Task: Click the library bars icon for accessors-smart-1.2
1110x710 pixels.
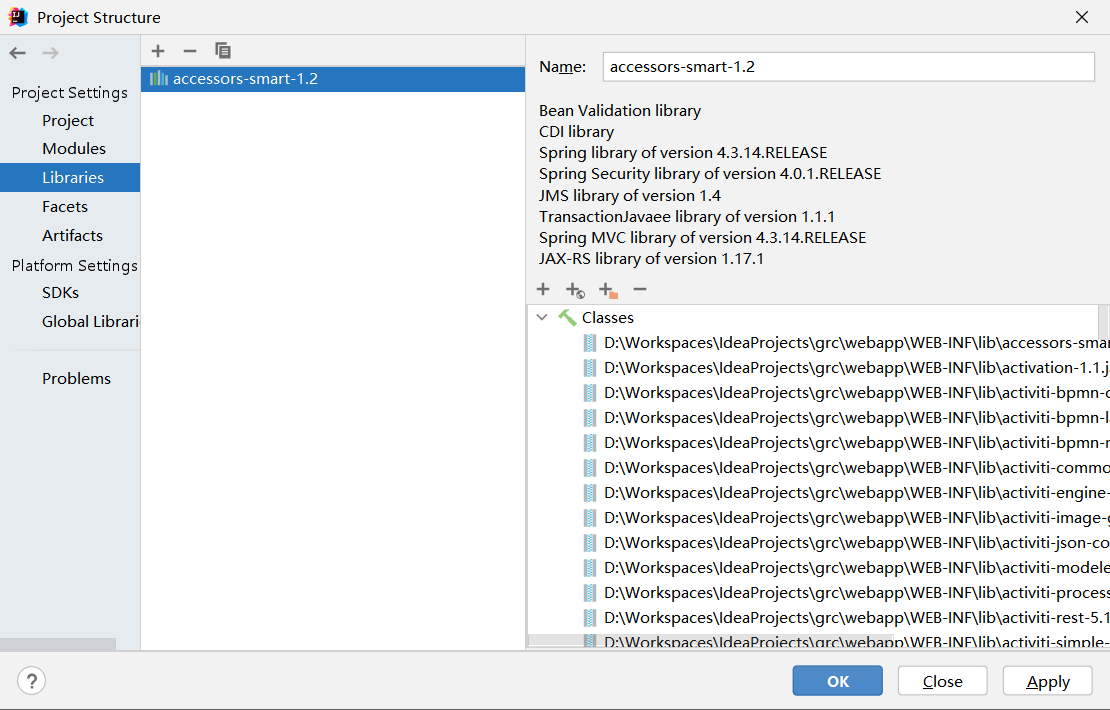Action: (x=159, y=79)
